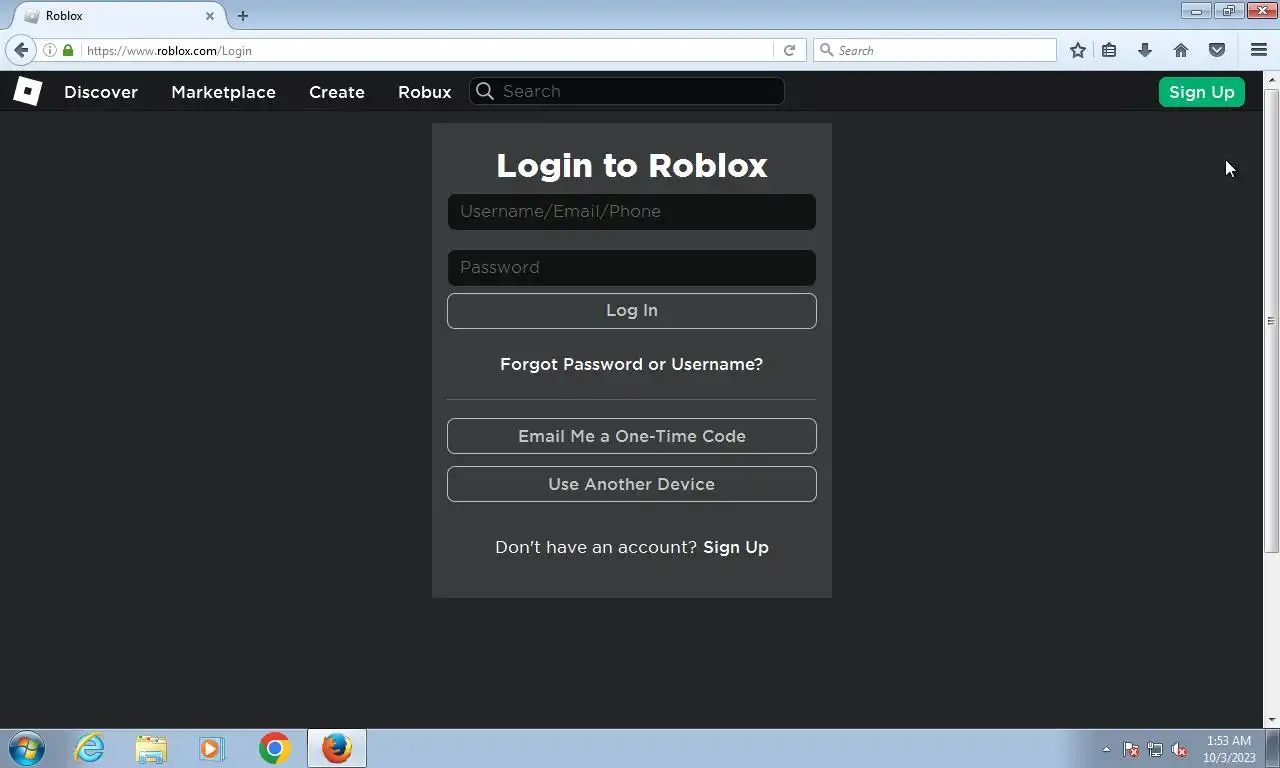
Task: Open File Explorer from taskbar
Action: [151, 748]
